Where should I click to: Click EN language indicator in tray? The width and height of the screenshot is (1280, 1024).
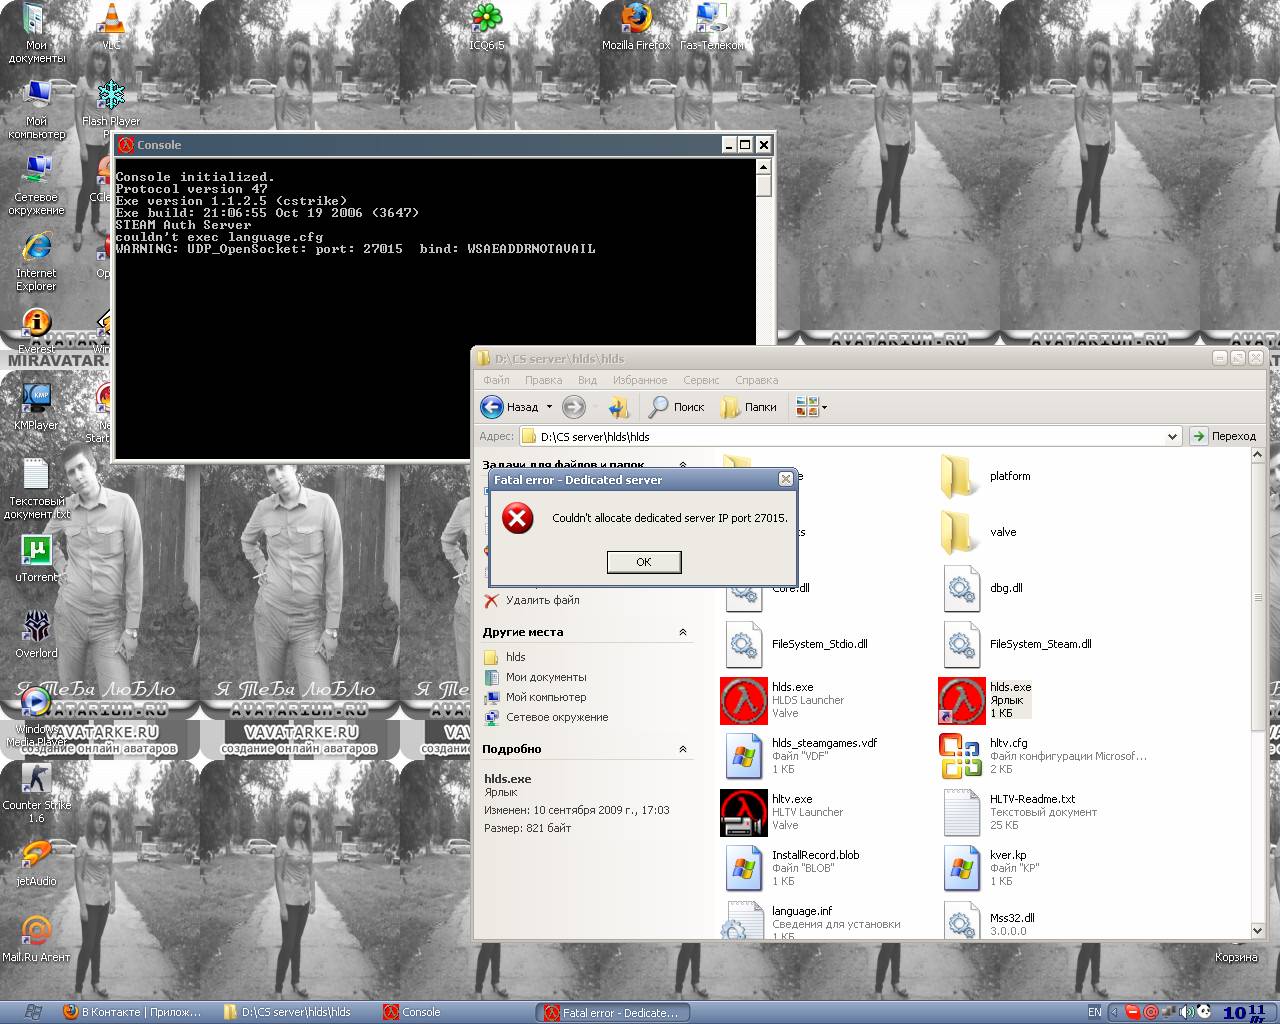coord(1095,1012)
